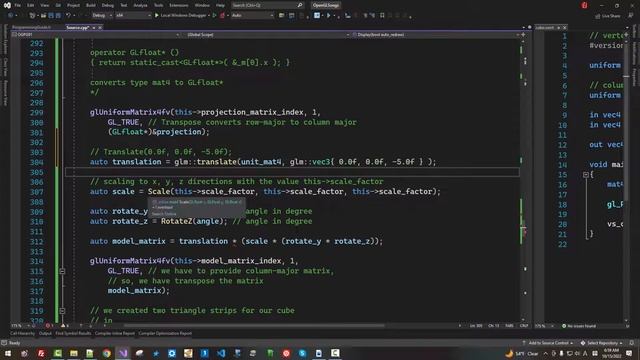The image size is (640, 360).
Task: Open the Help menu
Action: tap(220, 5)
